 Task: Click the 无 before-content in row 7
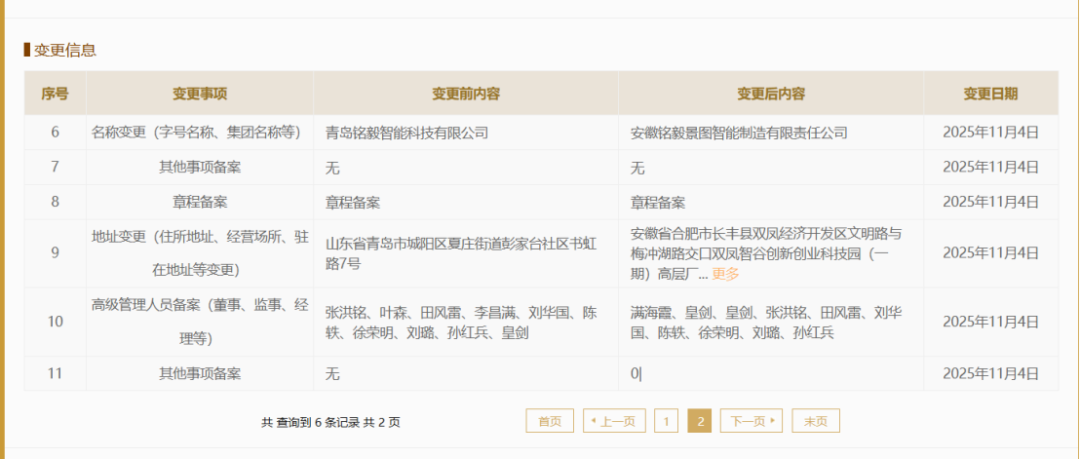[x=333, y=167]
